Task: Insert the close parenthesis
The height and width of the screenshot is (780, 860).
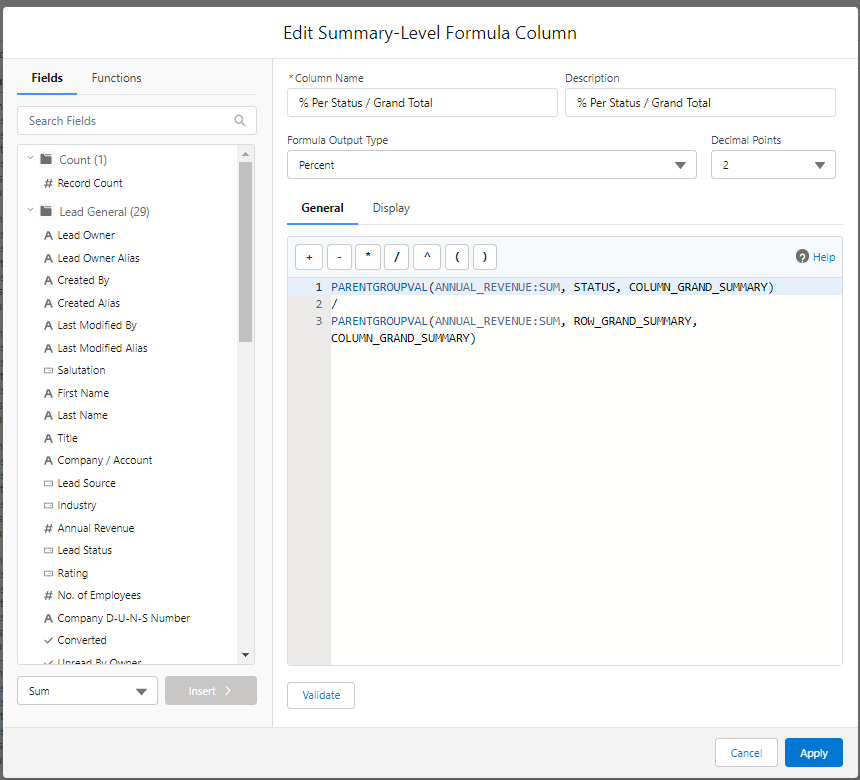Action: 485,257
